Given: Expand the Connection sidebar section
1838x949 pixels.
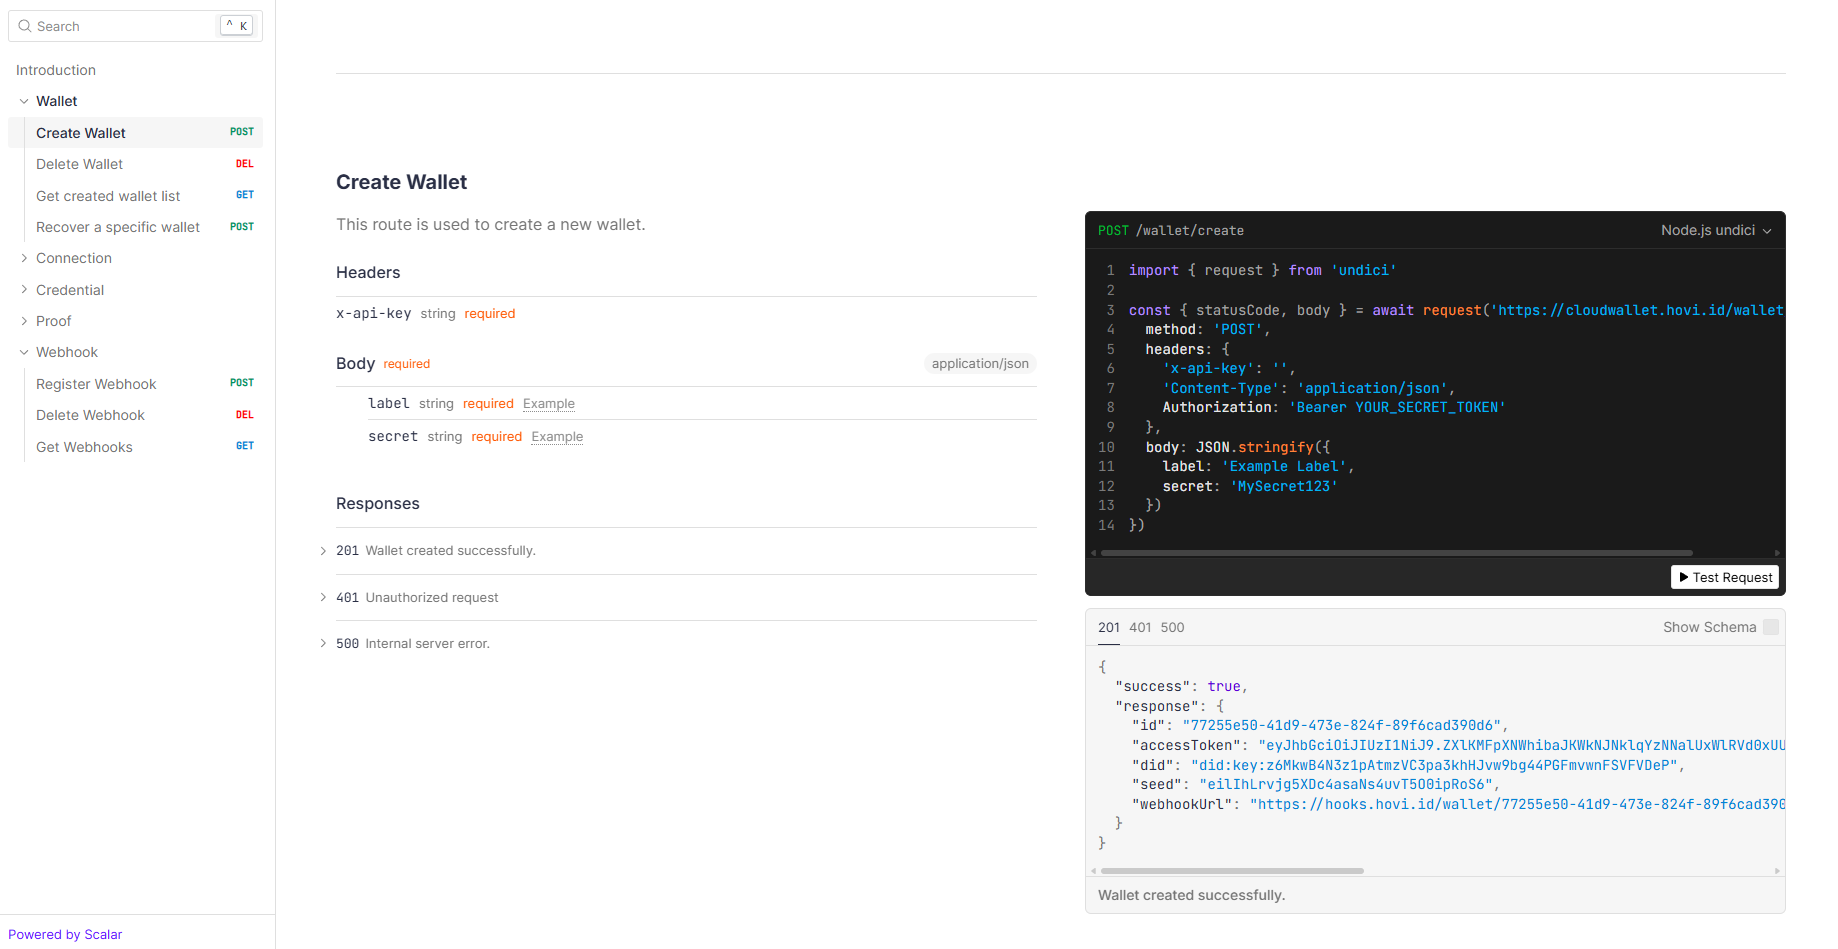Looking at the screenshot, I should pyautogui.click(x=24, y=258).
